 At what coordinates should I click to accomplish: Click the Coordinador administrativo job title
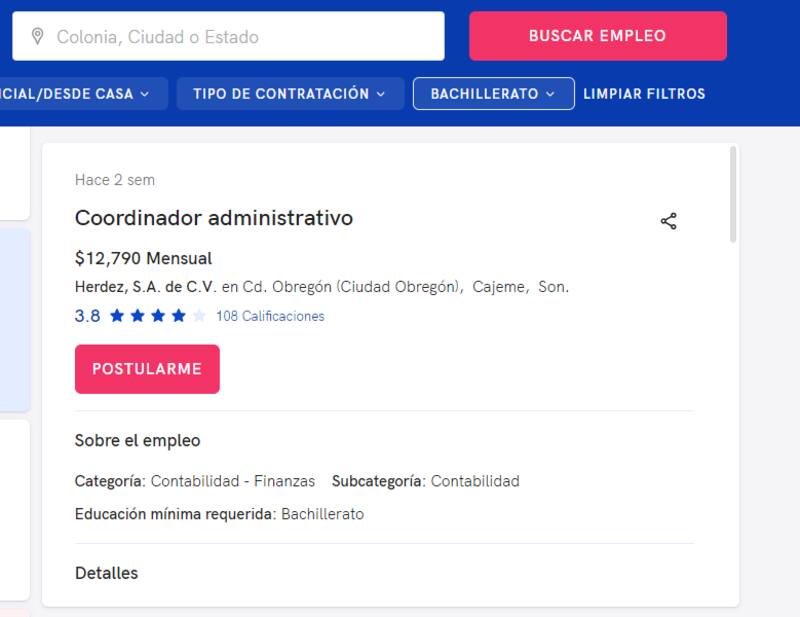214,218
